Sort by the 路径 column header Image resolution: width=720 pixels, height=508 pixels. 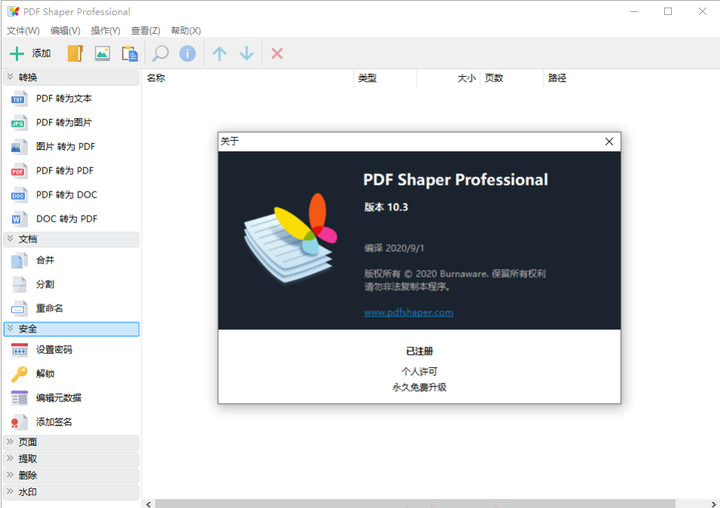click(632, 78)
